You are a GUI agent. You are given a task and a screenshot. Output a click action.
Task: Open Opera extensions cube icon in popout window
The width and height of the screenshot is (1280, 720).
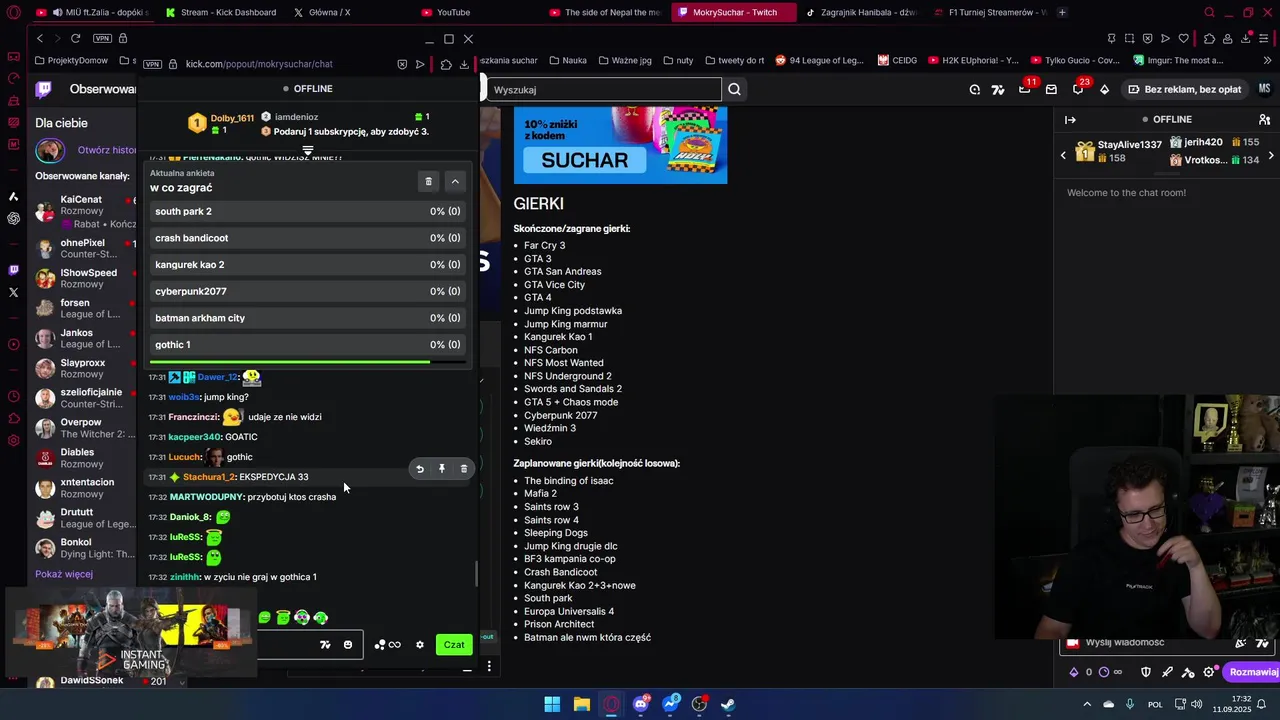[446, 64]
